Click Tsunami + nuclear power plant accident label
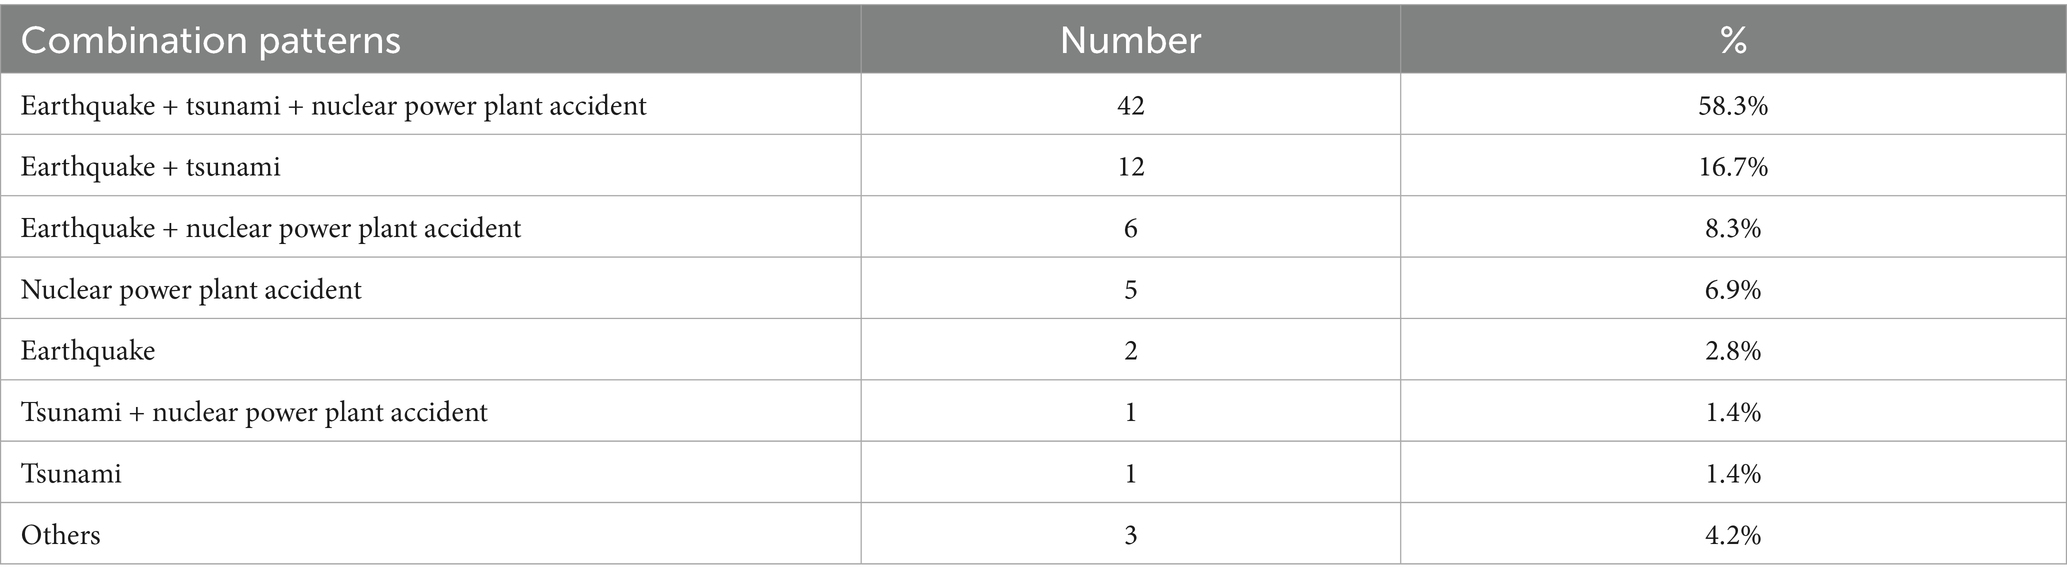 tap(254, 412)
